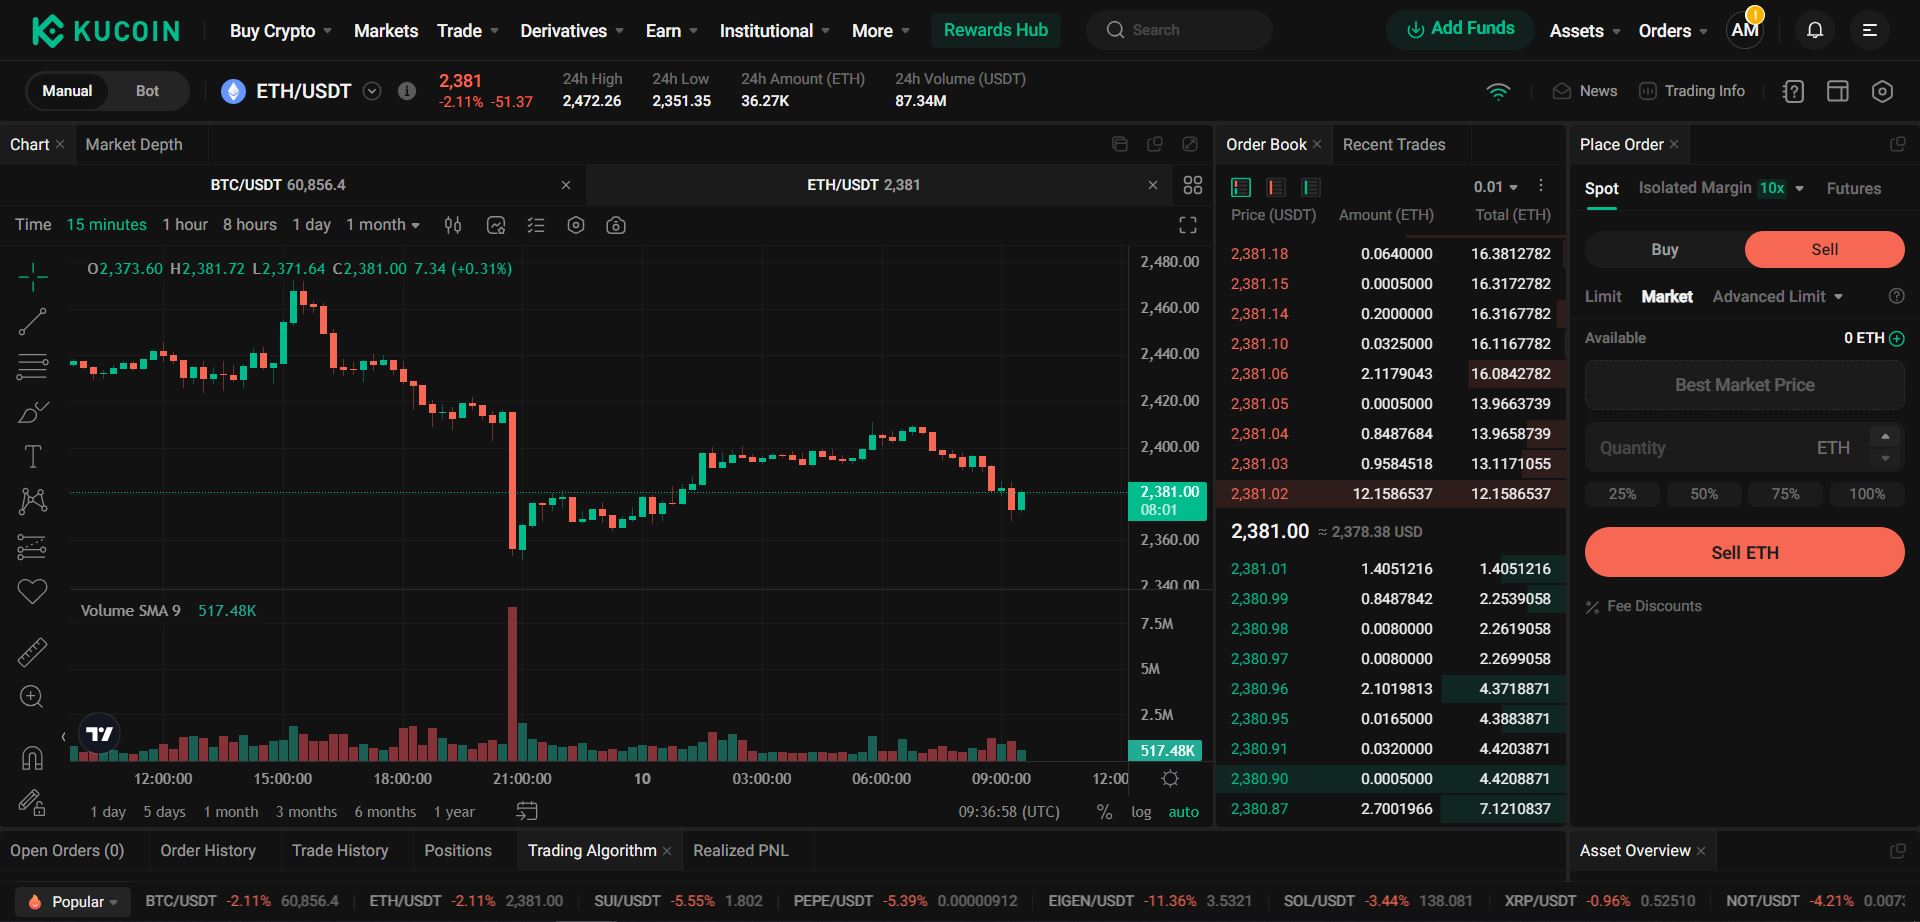
Task: Show buy orders only view
Action: [x=1311, y=187]
